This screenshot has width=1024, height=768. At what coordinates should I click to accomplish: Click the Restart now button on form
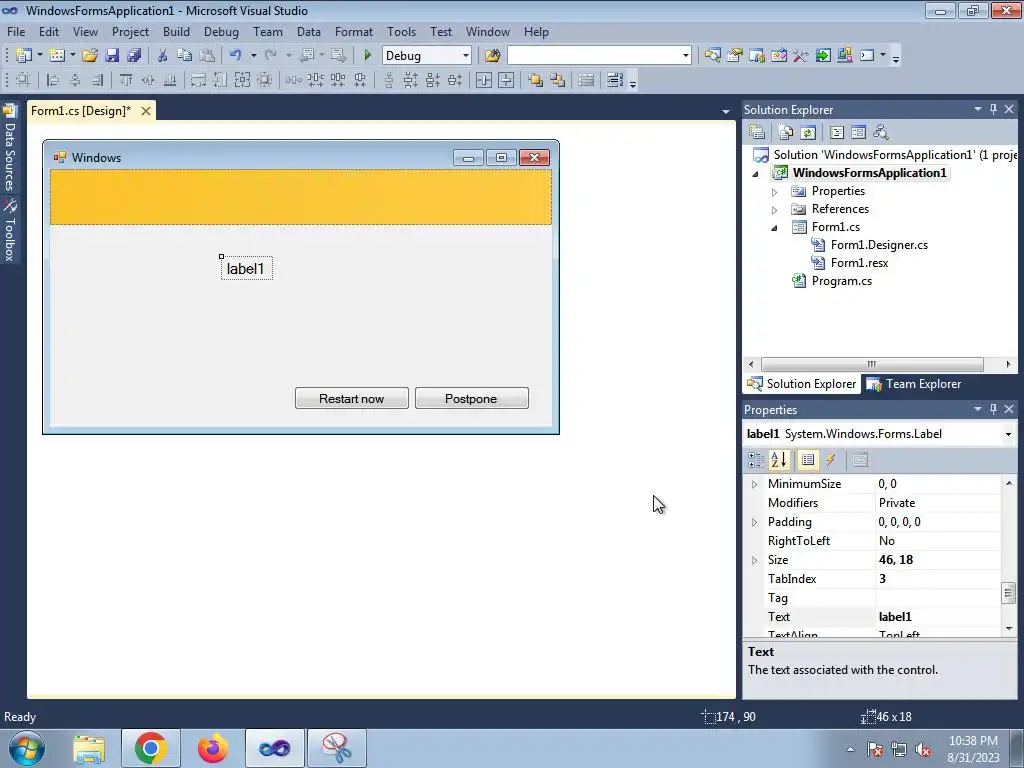pyautogui.click(x=351, y=398)
